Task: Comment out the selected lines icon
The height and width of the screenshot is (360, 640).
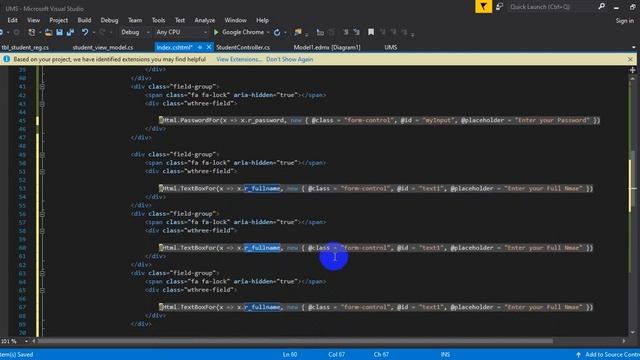Action: click(x=345, y=32)
